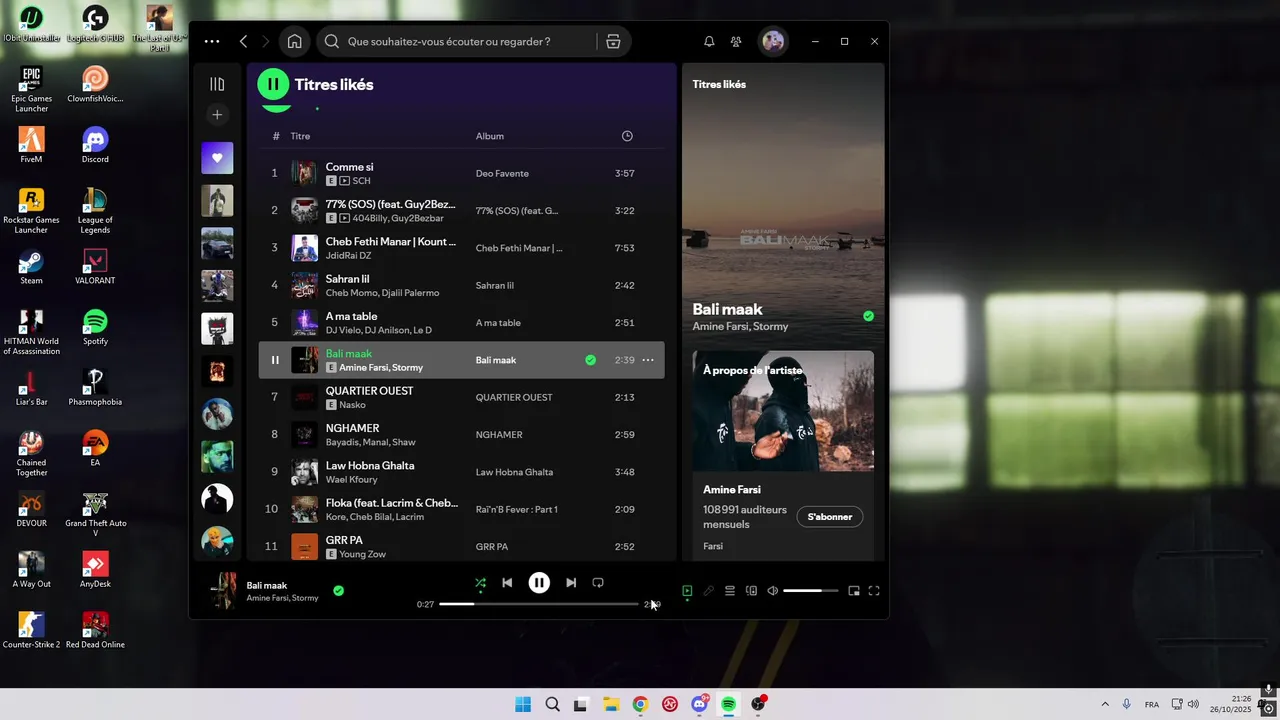This screenshot has height=720, width=1280.
Task: Seek on the song progress bar
Action: point(538,604)
